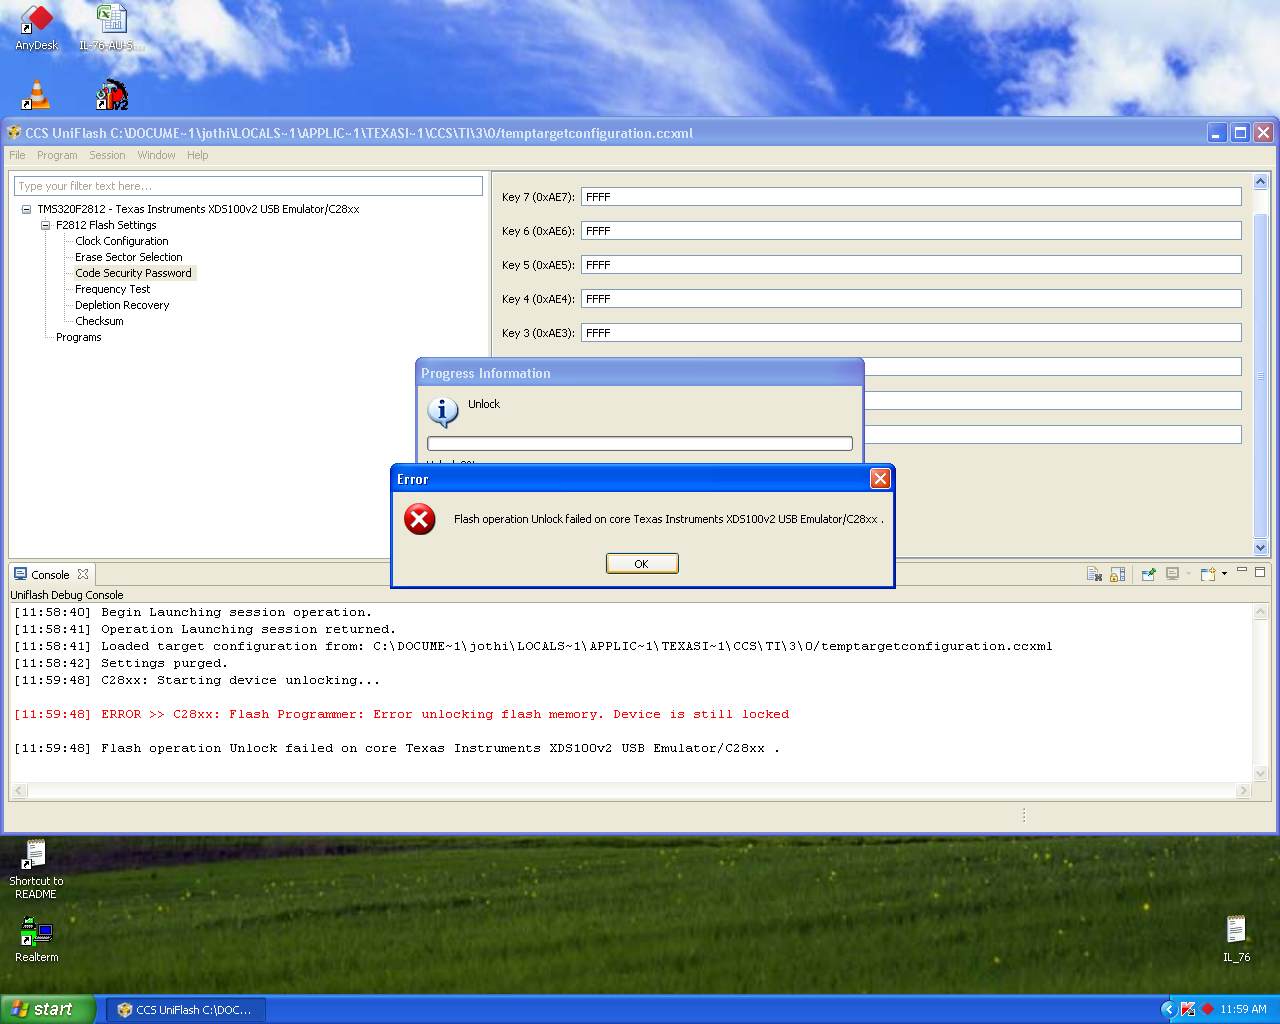
Task: Click the Unlock progress bar
Action: click(x=640, y=443)
